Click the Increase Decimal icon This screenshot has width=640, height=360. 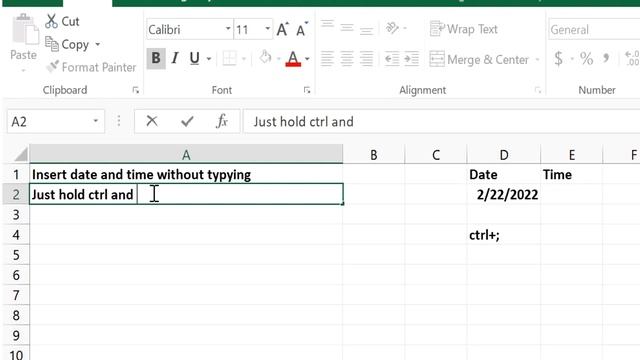pyautogui.click(x=632, y=59)
